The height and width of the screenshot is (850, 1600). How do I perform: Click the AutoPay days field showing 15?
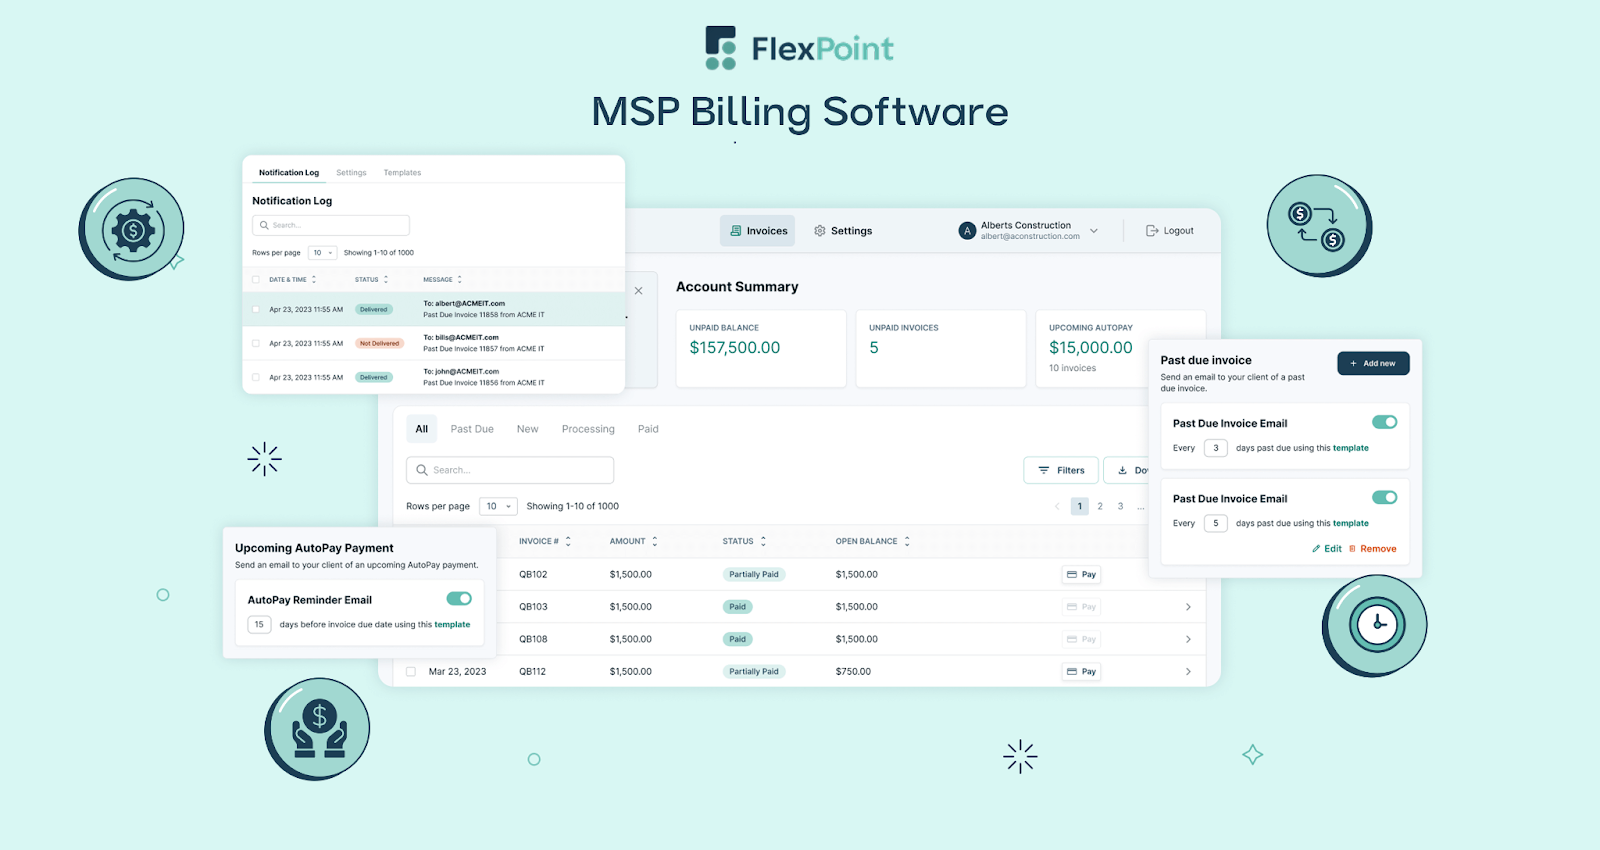coord(259,625)
